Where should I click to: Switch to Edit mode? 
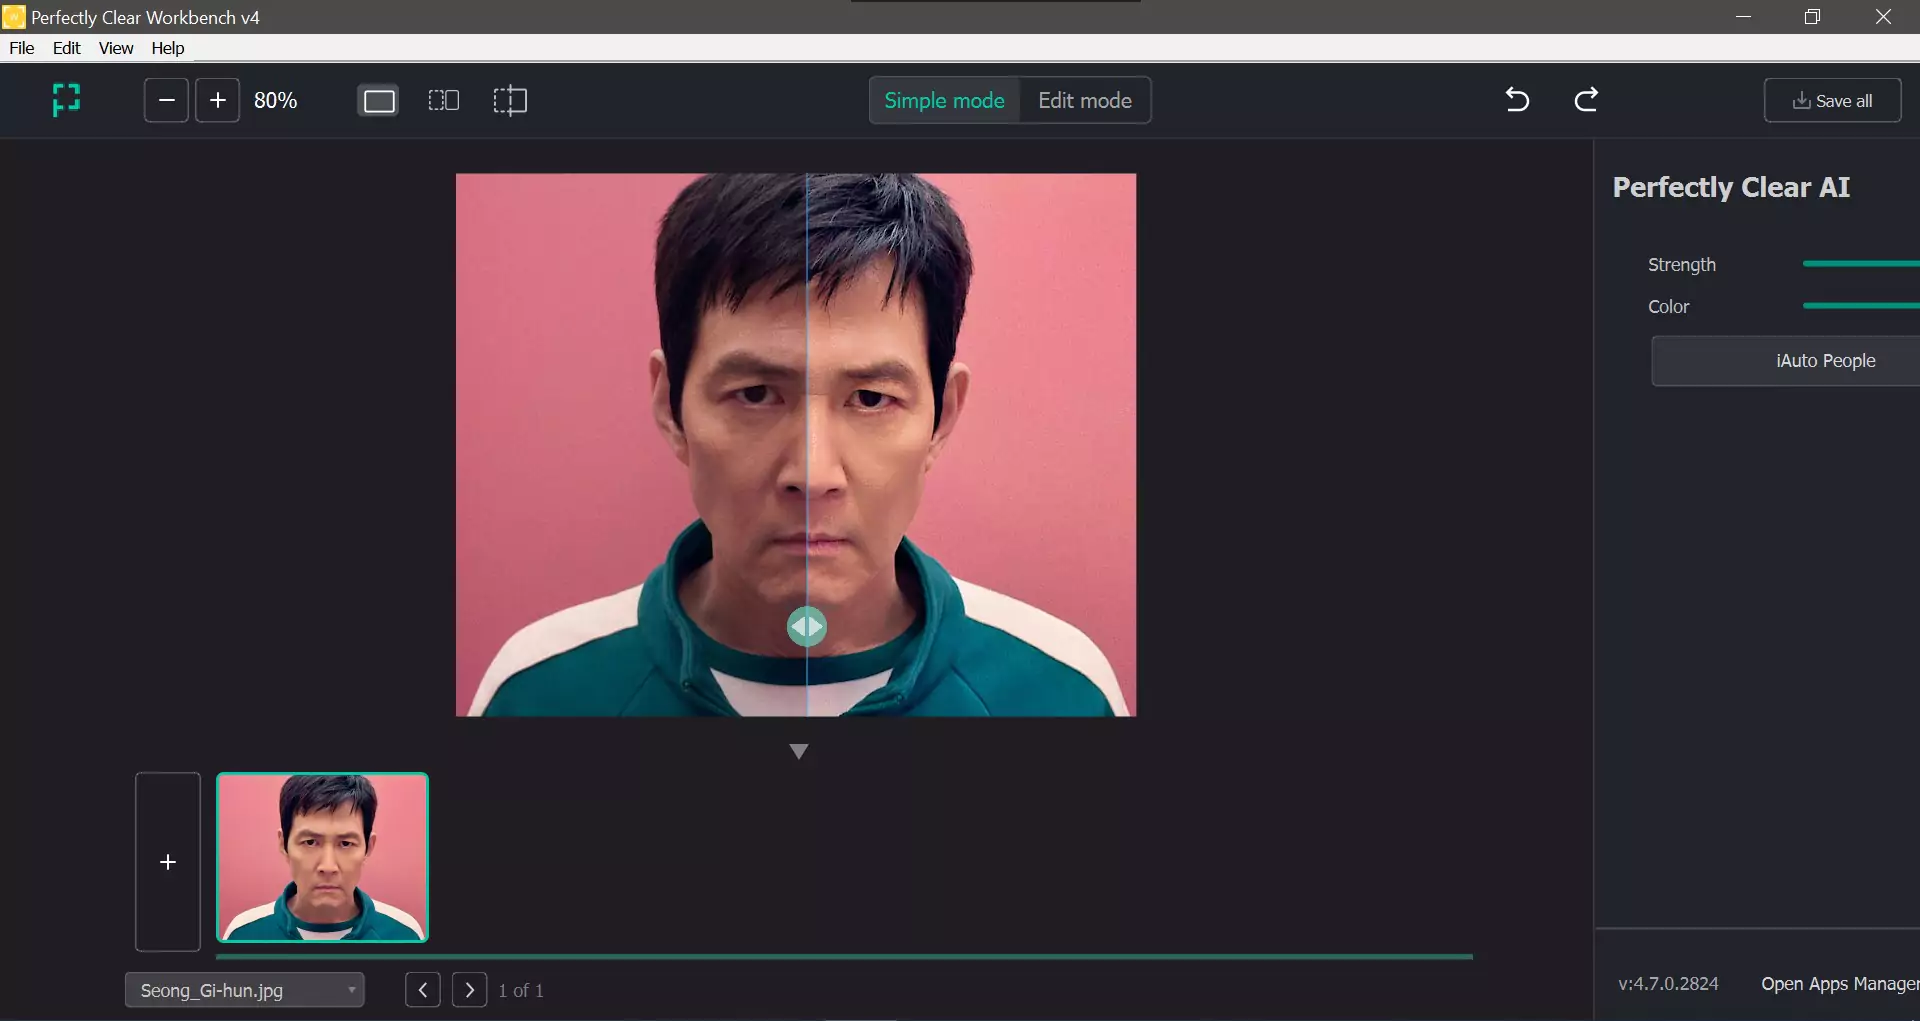(x=1085, y=100)
